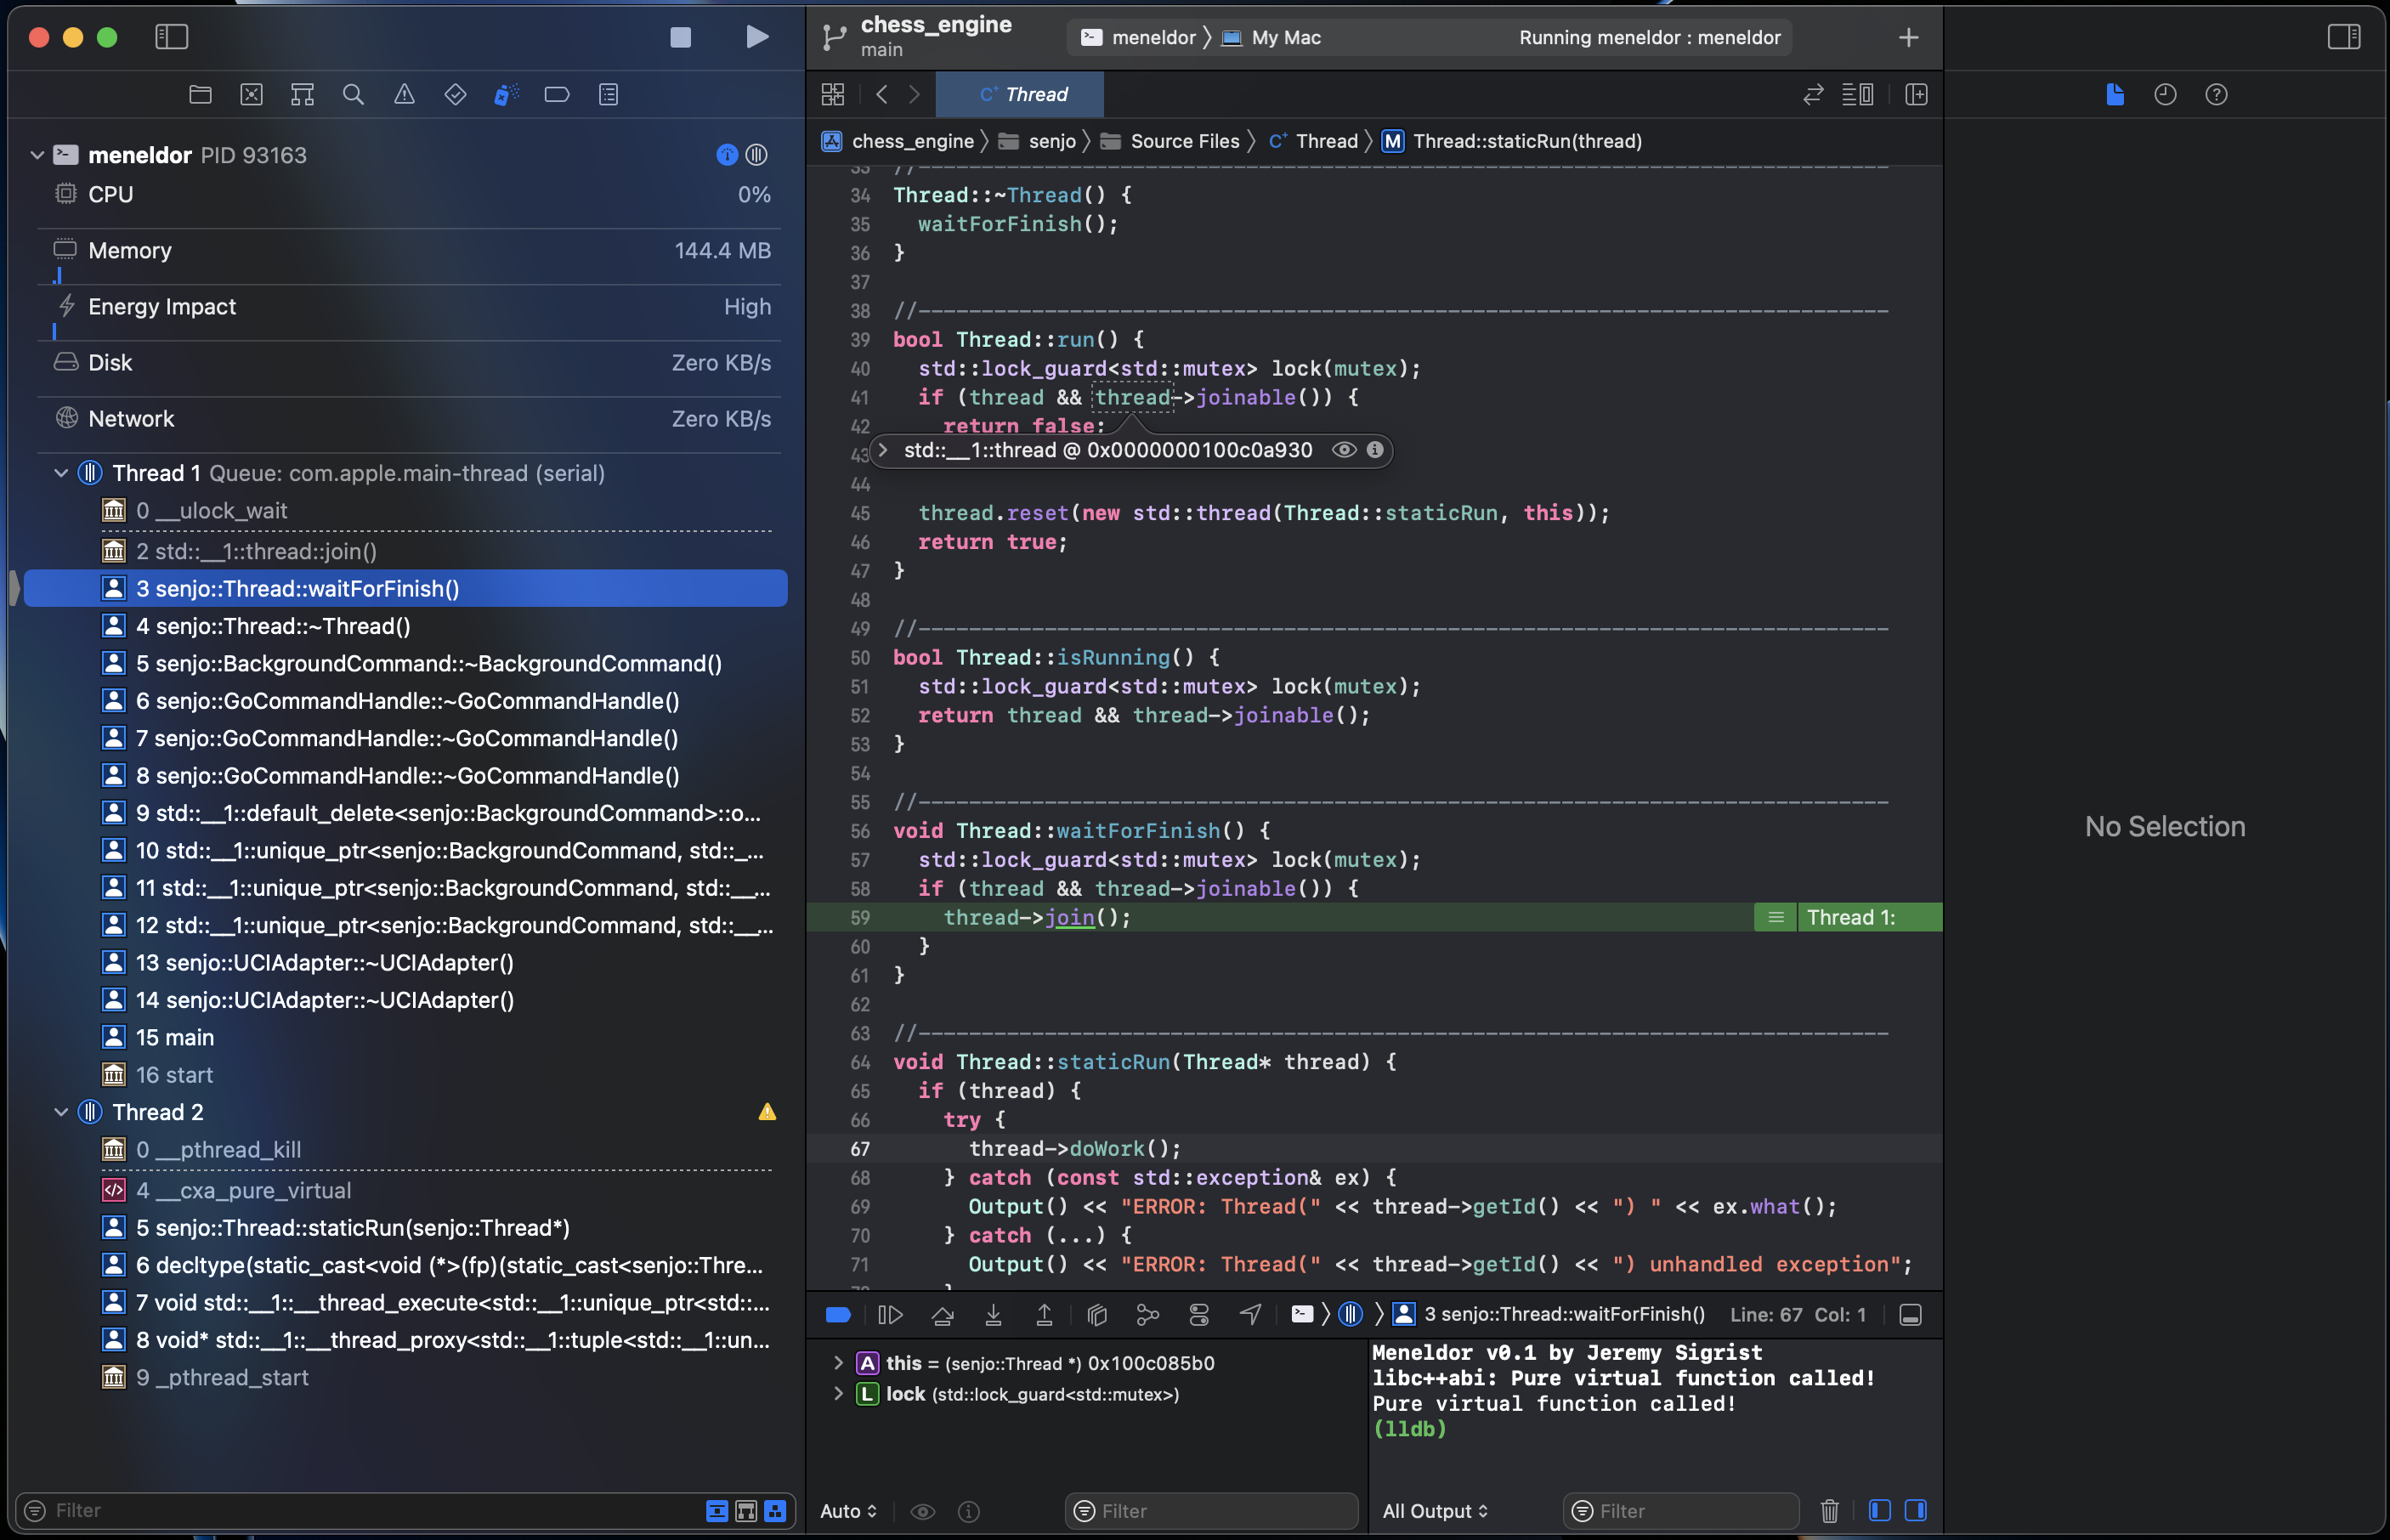2390x1540 pixels.
Task: Click the Step Over debug button
Action: click(x=942, y=1315)
